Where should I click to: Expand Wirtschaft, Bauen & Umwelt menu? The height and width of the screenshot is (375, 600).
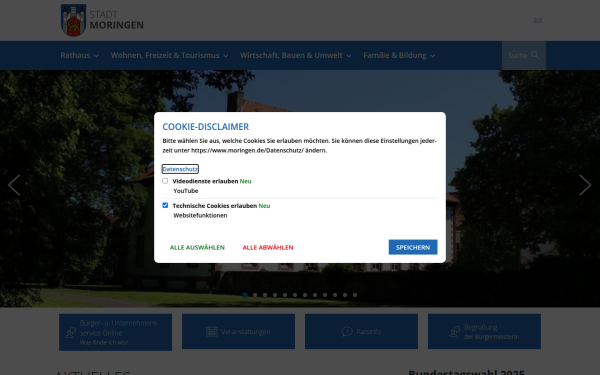[x=295, y=55]
